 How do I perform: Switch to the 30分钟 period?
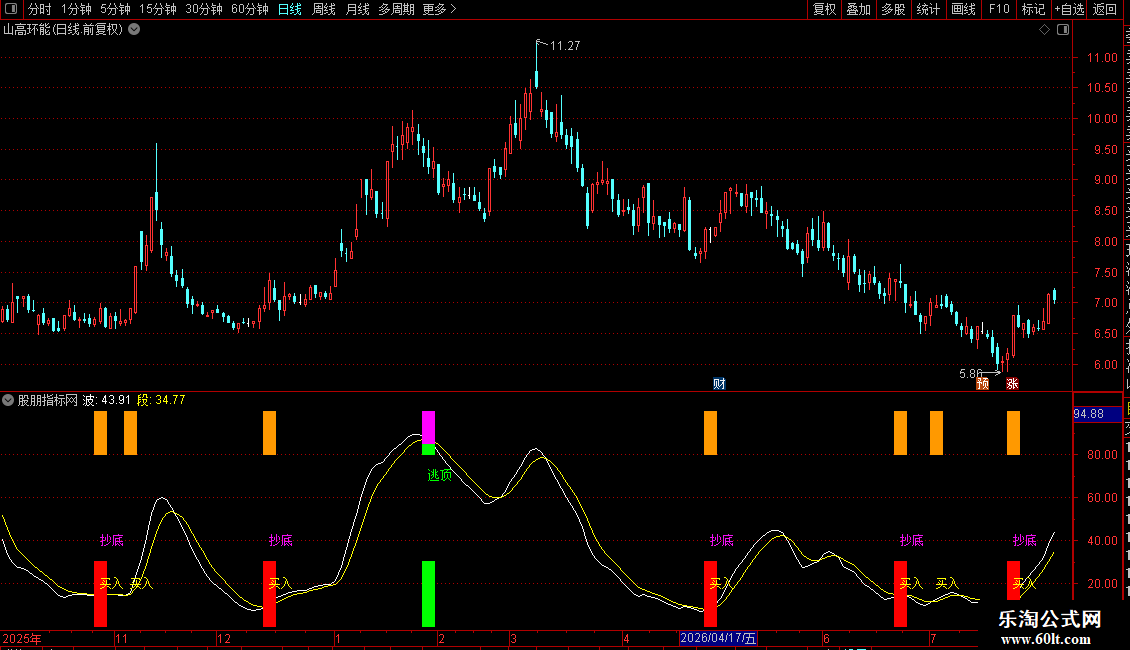click(204, 9)
